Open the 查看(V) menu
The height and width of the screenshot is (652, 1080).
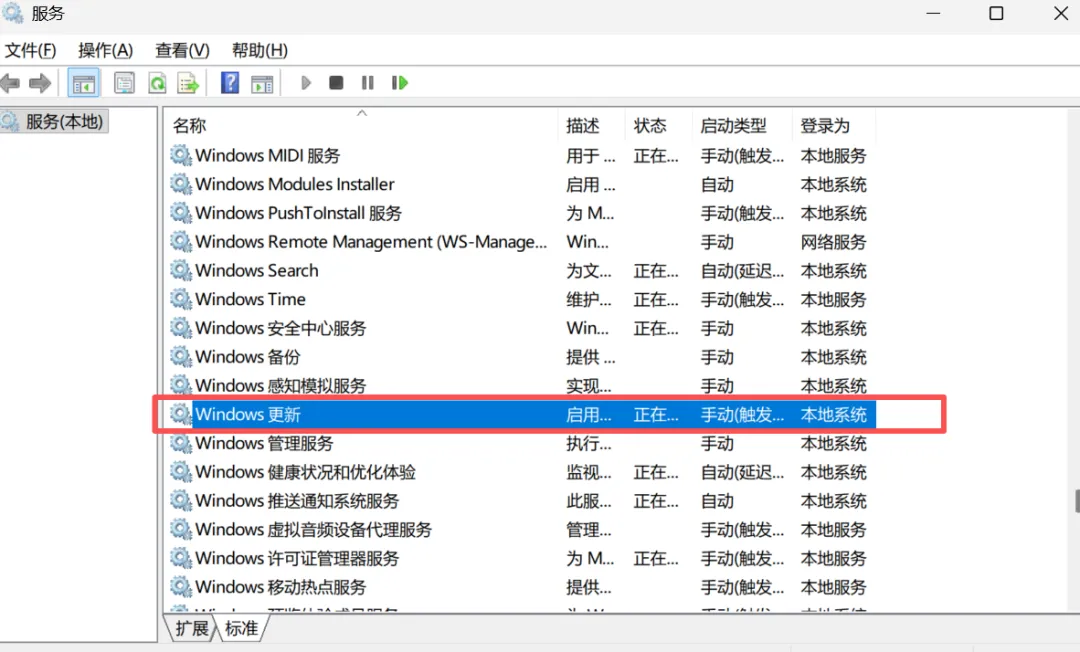(182, 50)
